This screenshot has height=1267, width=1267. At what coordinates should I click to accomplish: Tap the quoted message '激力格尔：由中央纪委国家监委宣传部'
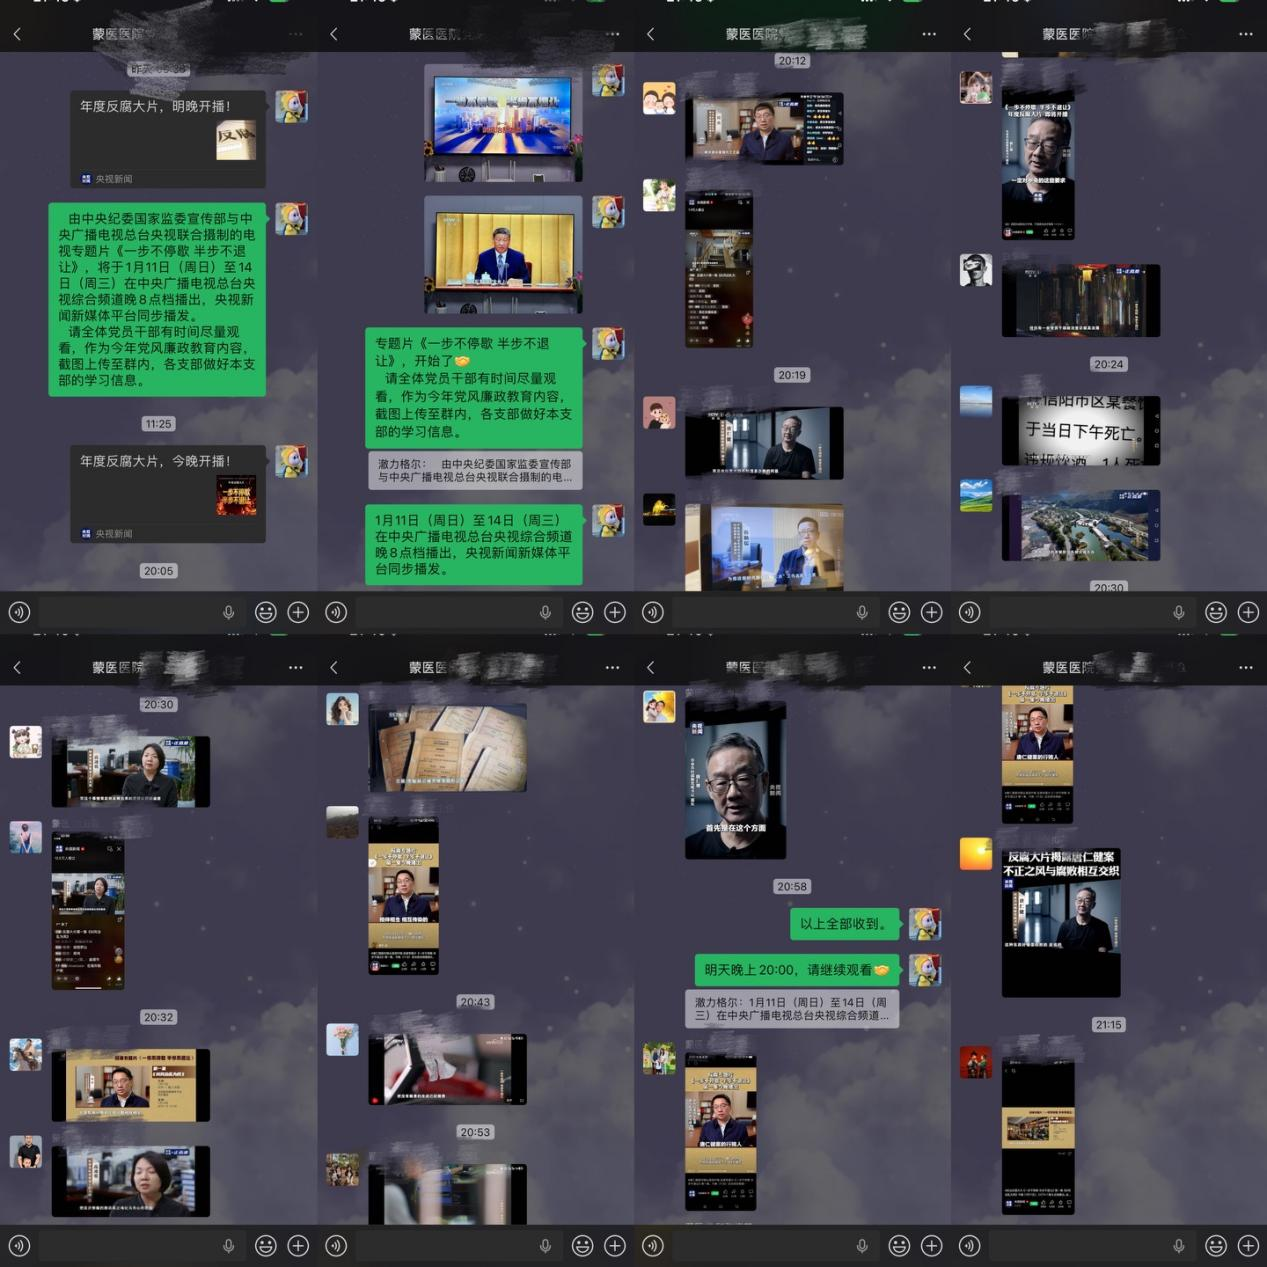click(475, 471)
